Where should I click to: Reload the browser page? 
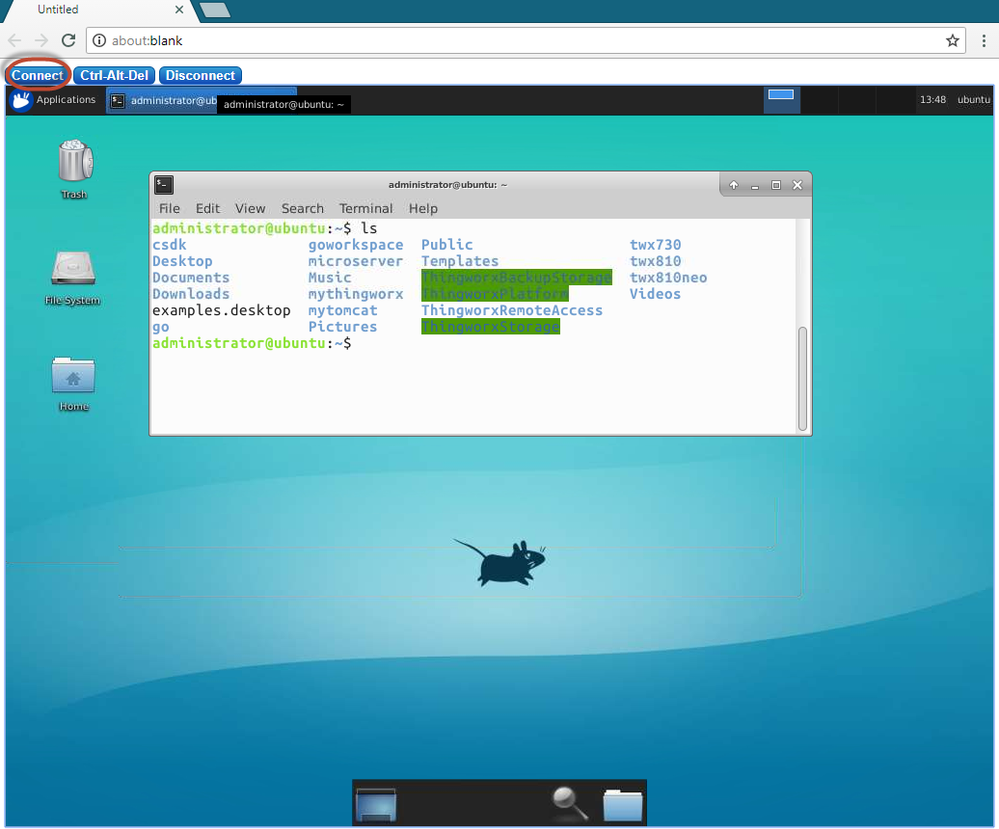(69, 41)
